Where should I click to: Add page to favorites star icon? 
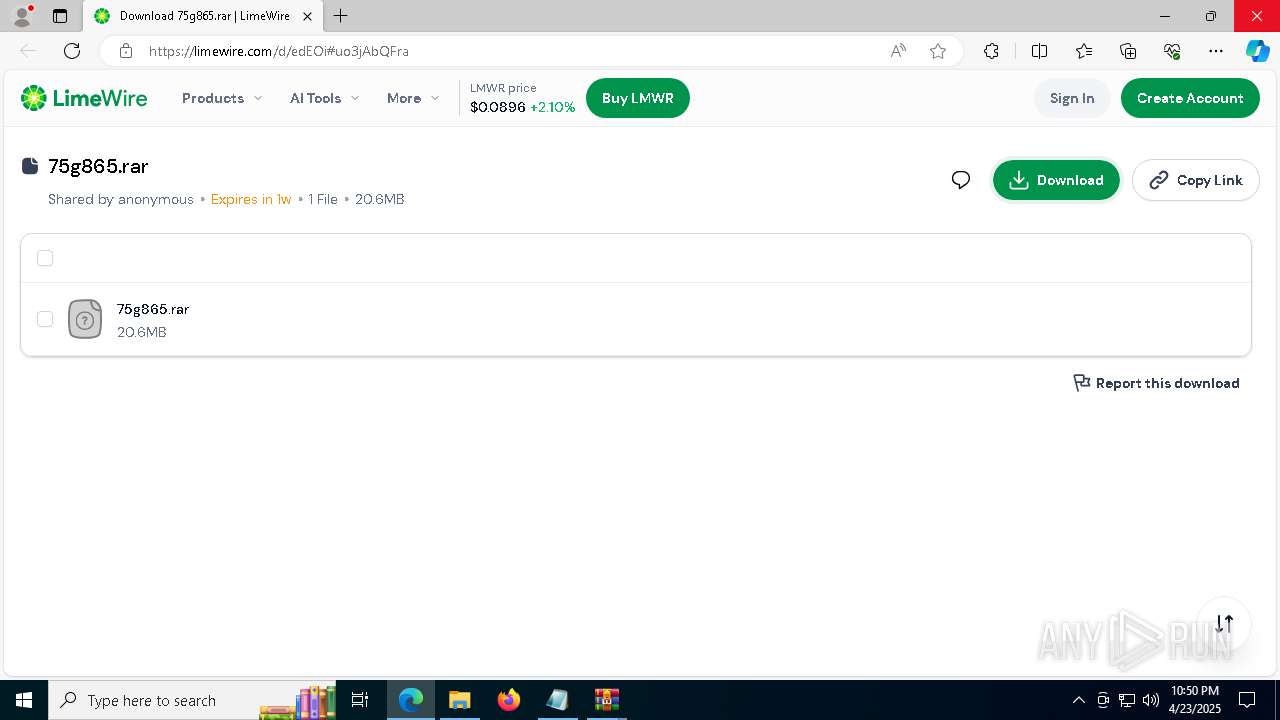(938, 51)
